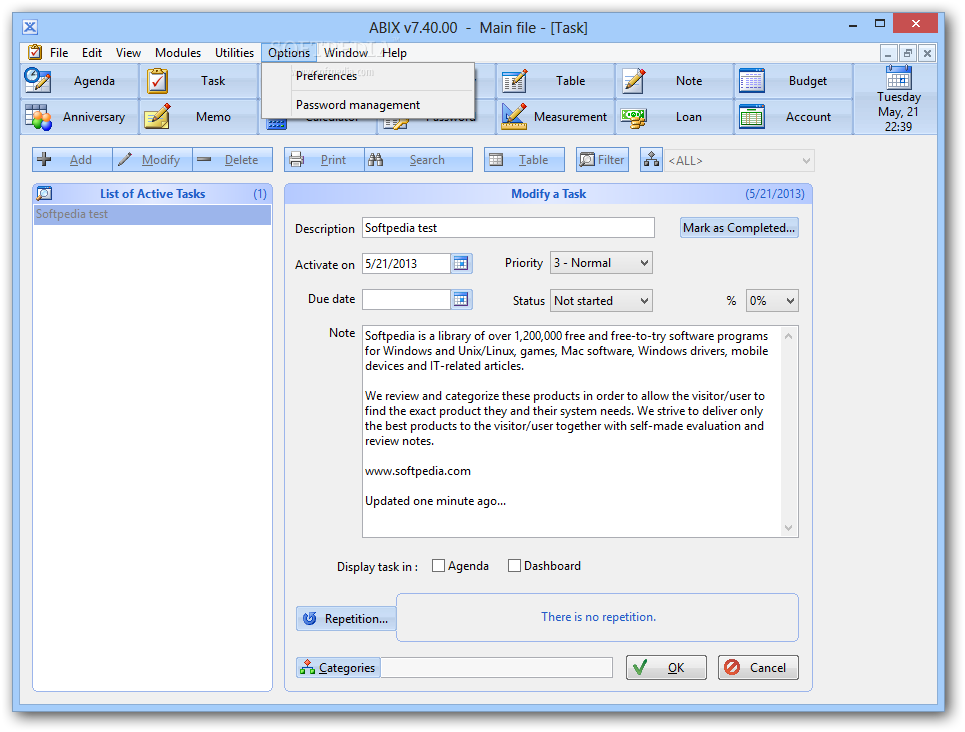Click the Due date input field
Screen dimensions: 965x732
point(406,300)
